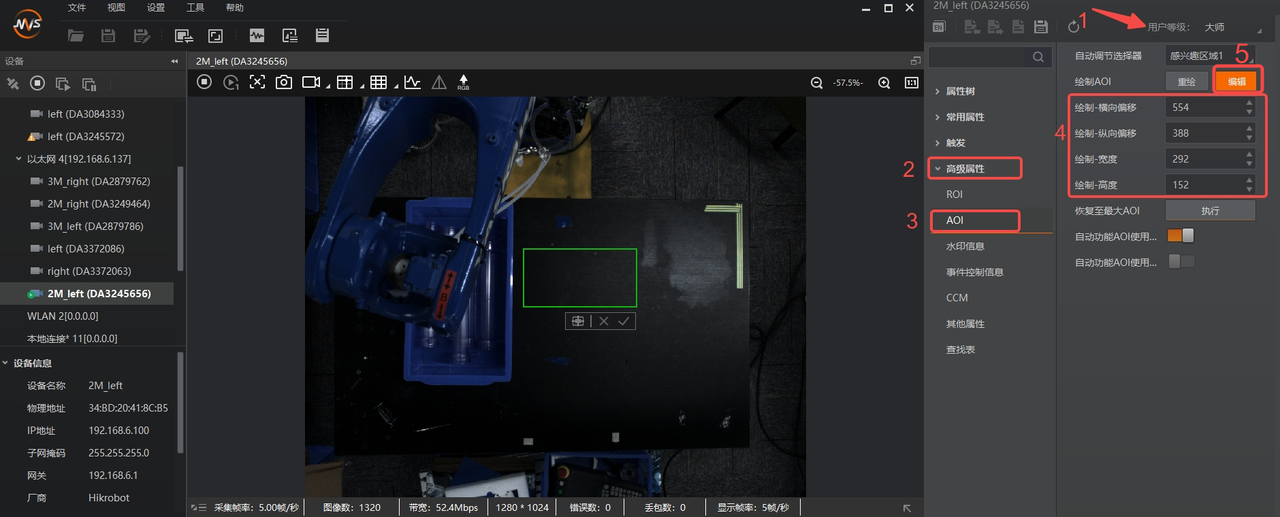Click the stop acquisition icon in viewer toolbar

205,82
